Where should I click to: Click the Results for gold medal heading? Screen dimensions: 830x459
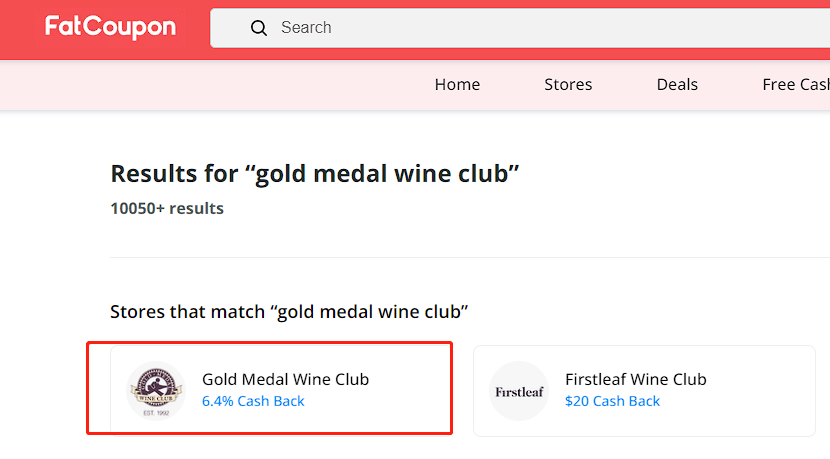(x=314, y=174)
